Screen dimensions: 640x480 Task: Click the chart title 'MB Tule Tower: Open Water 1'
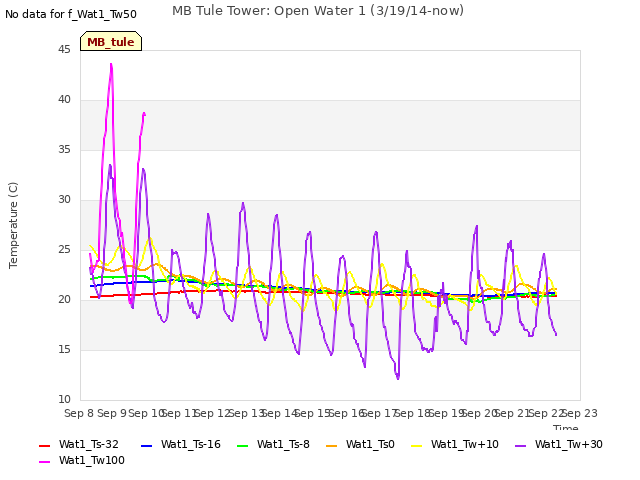click(x=269, y=11)
